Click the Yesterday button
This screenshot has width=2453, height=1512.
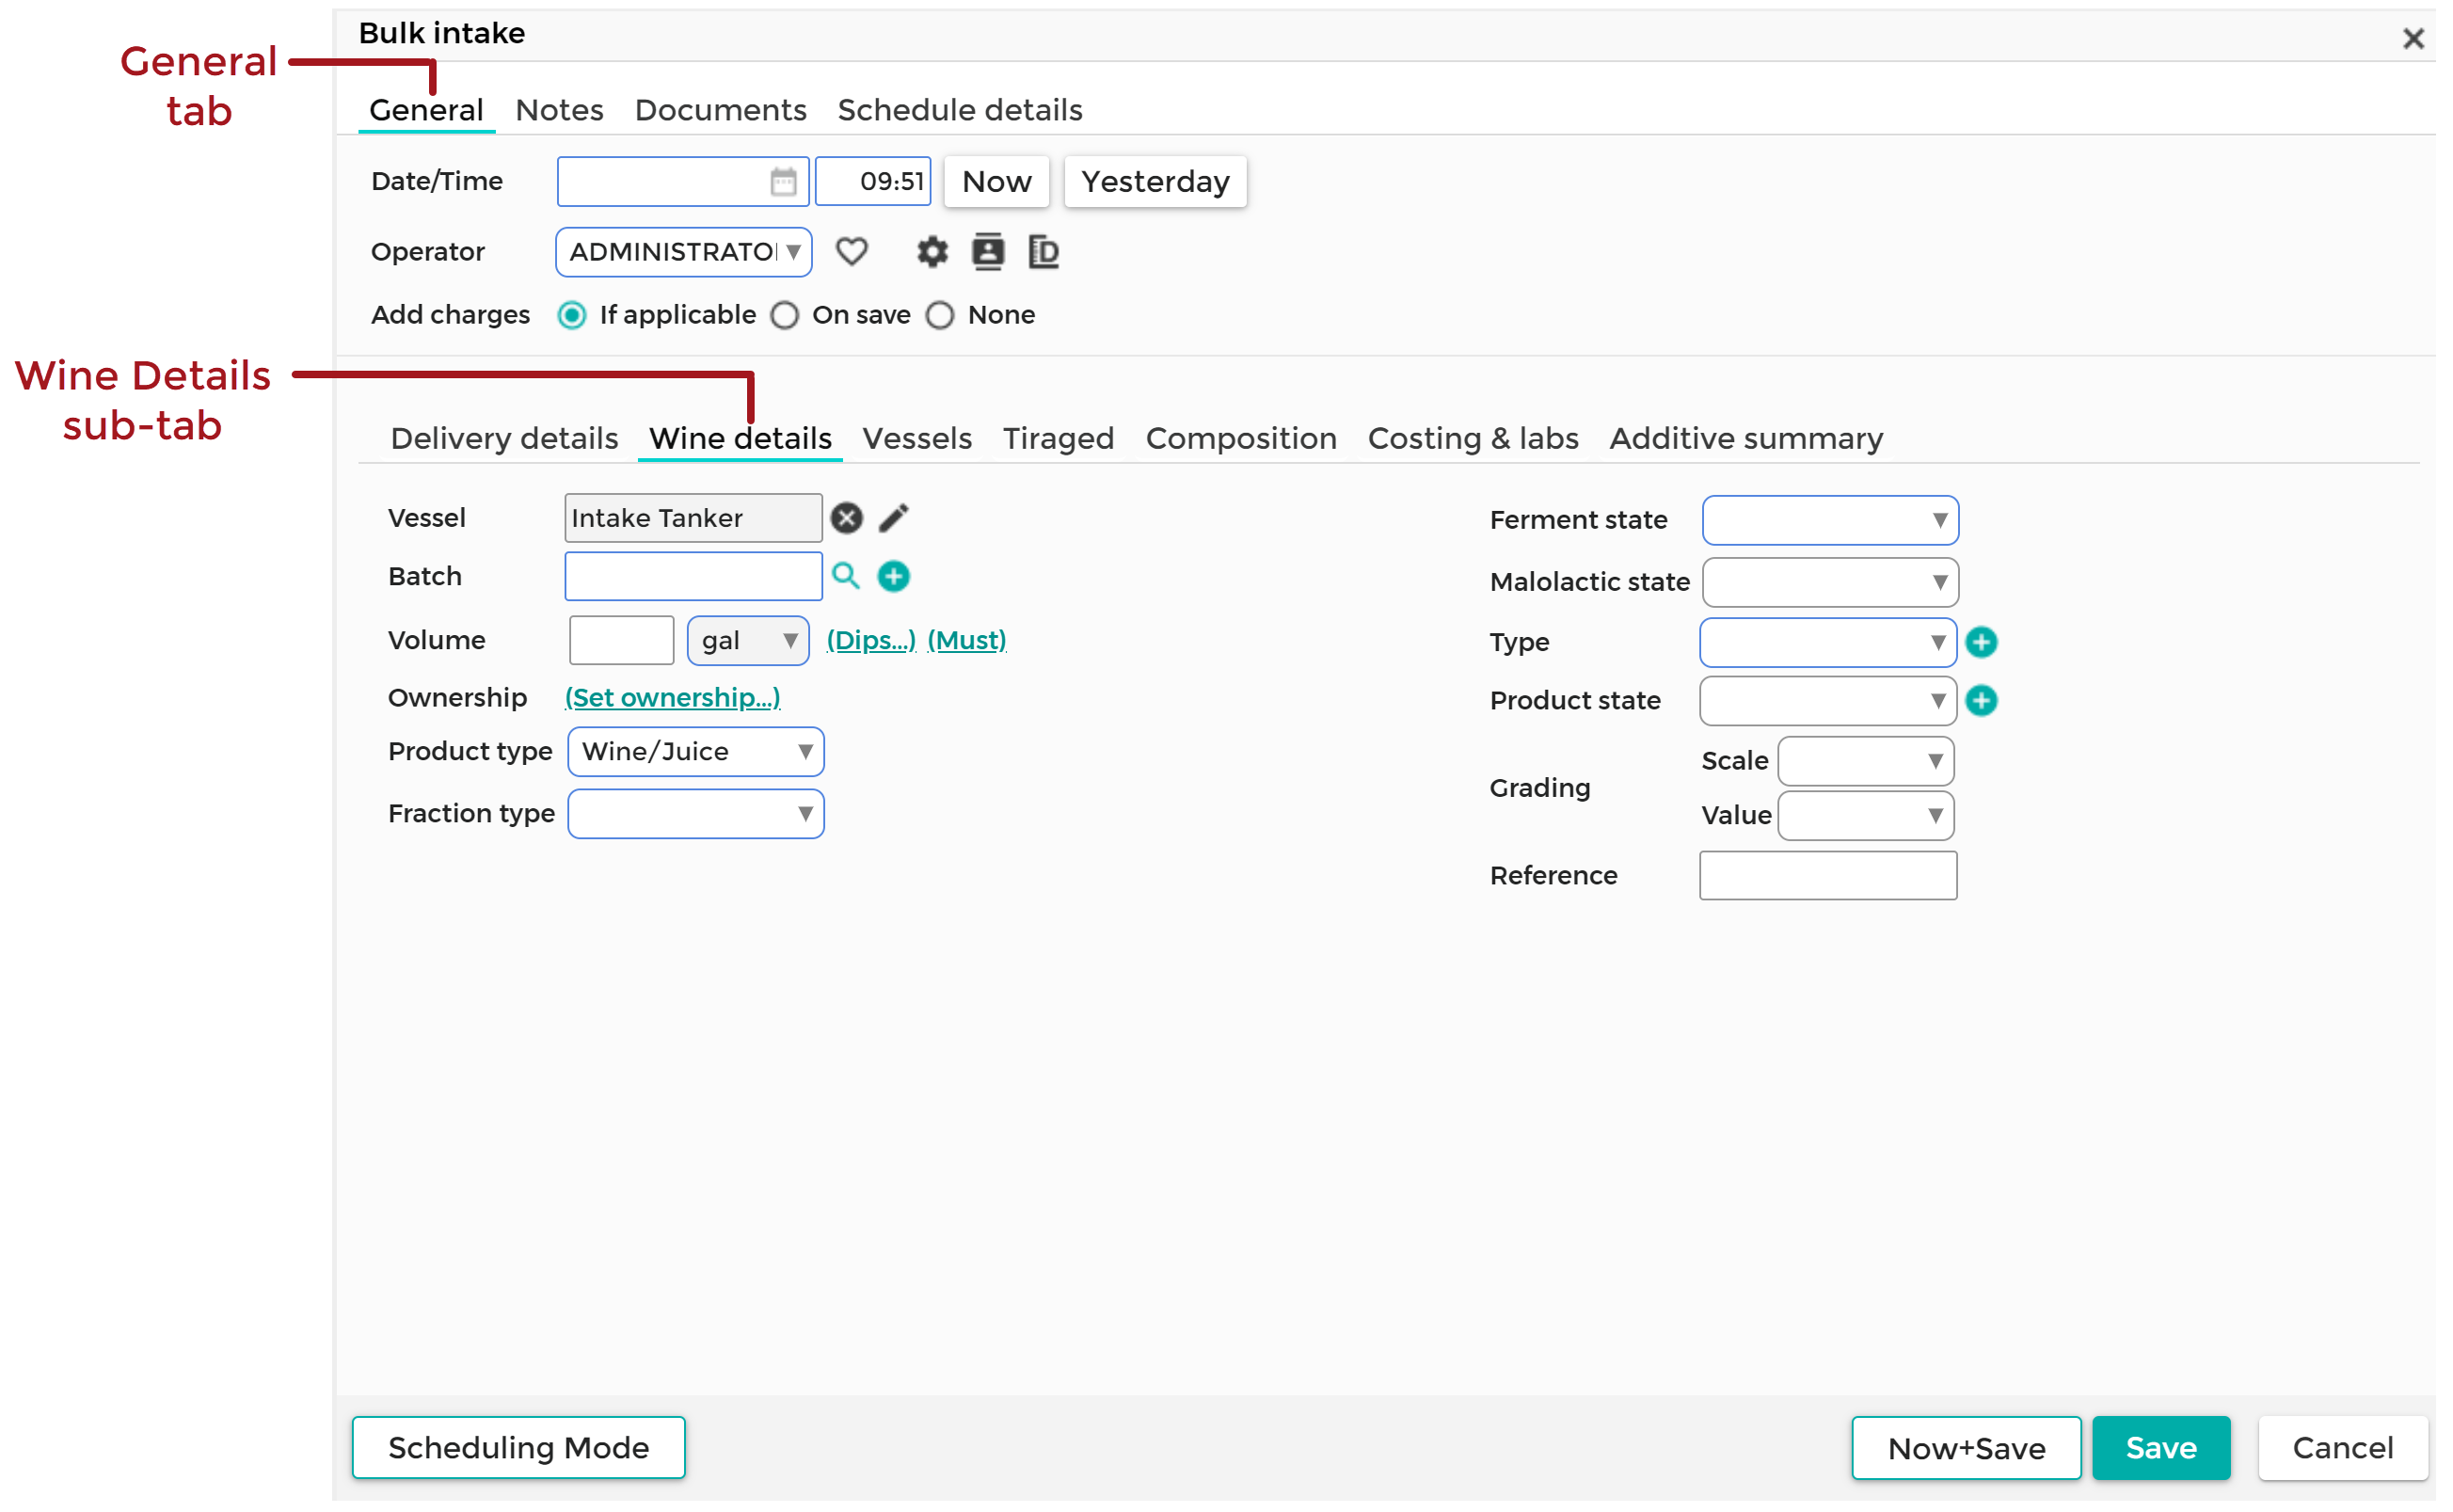point(1155,182)
